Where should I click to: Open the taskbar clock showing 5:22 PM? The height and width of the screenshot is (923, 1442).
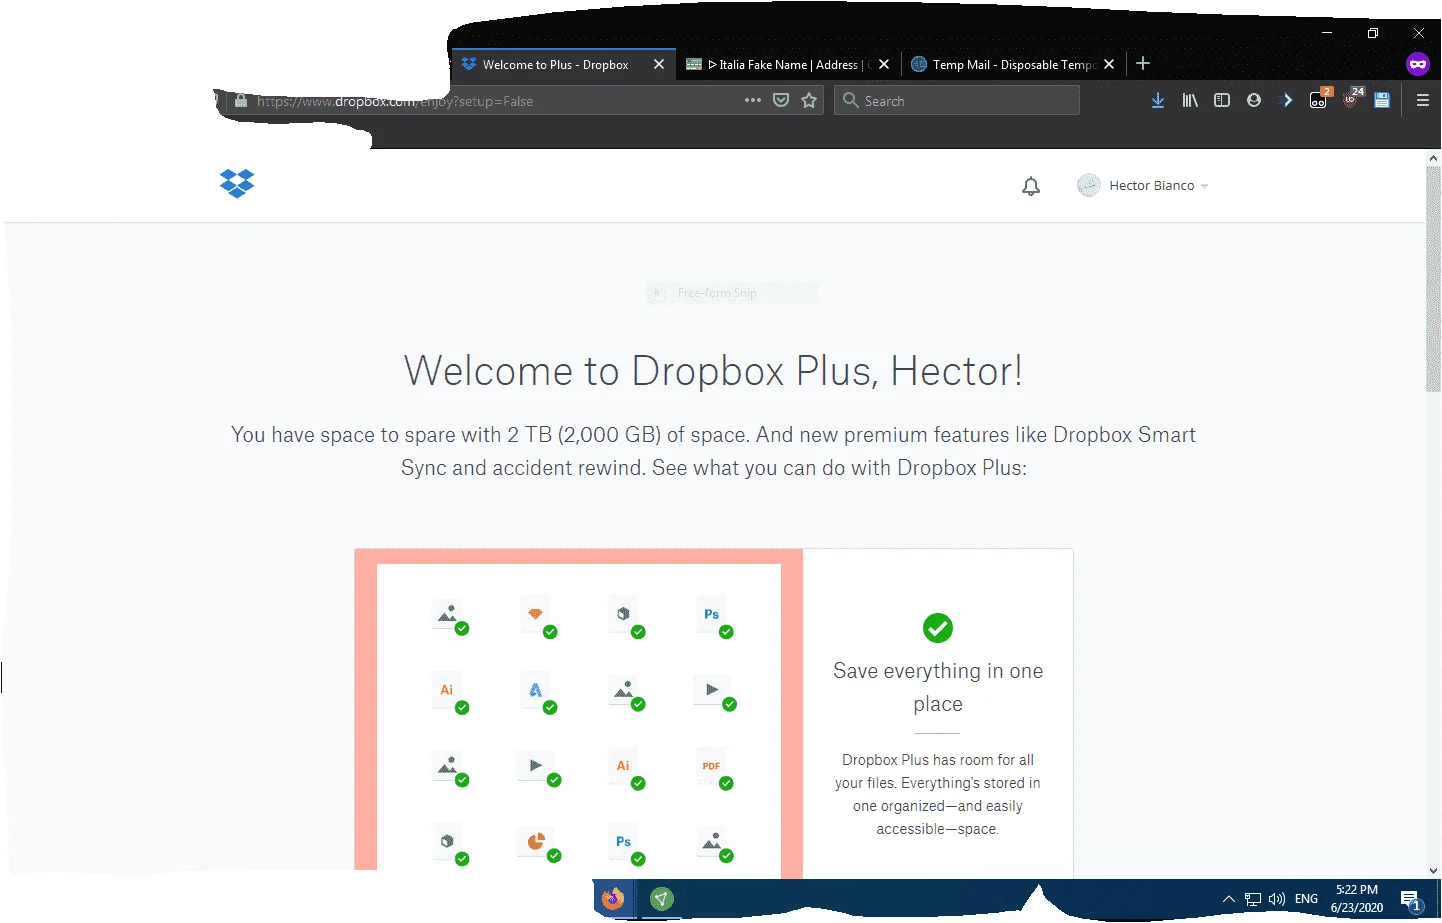1357,899
